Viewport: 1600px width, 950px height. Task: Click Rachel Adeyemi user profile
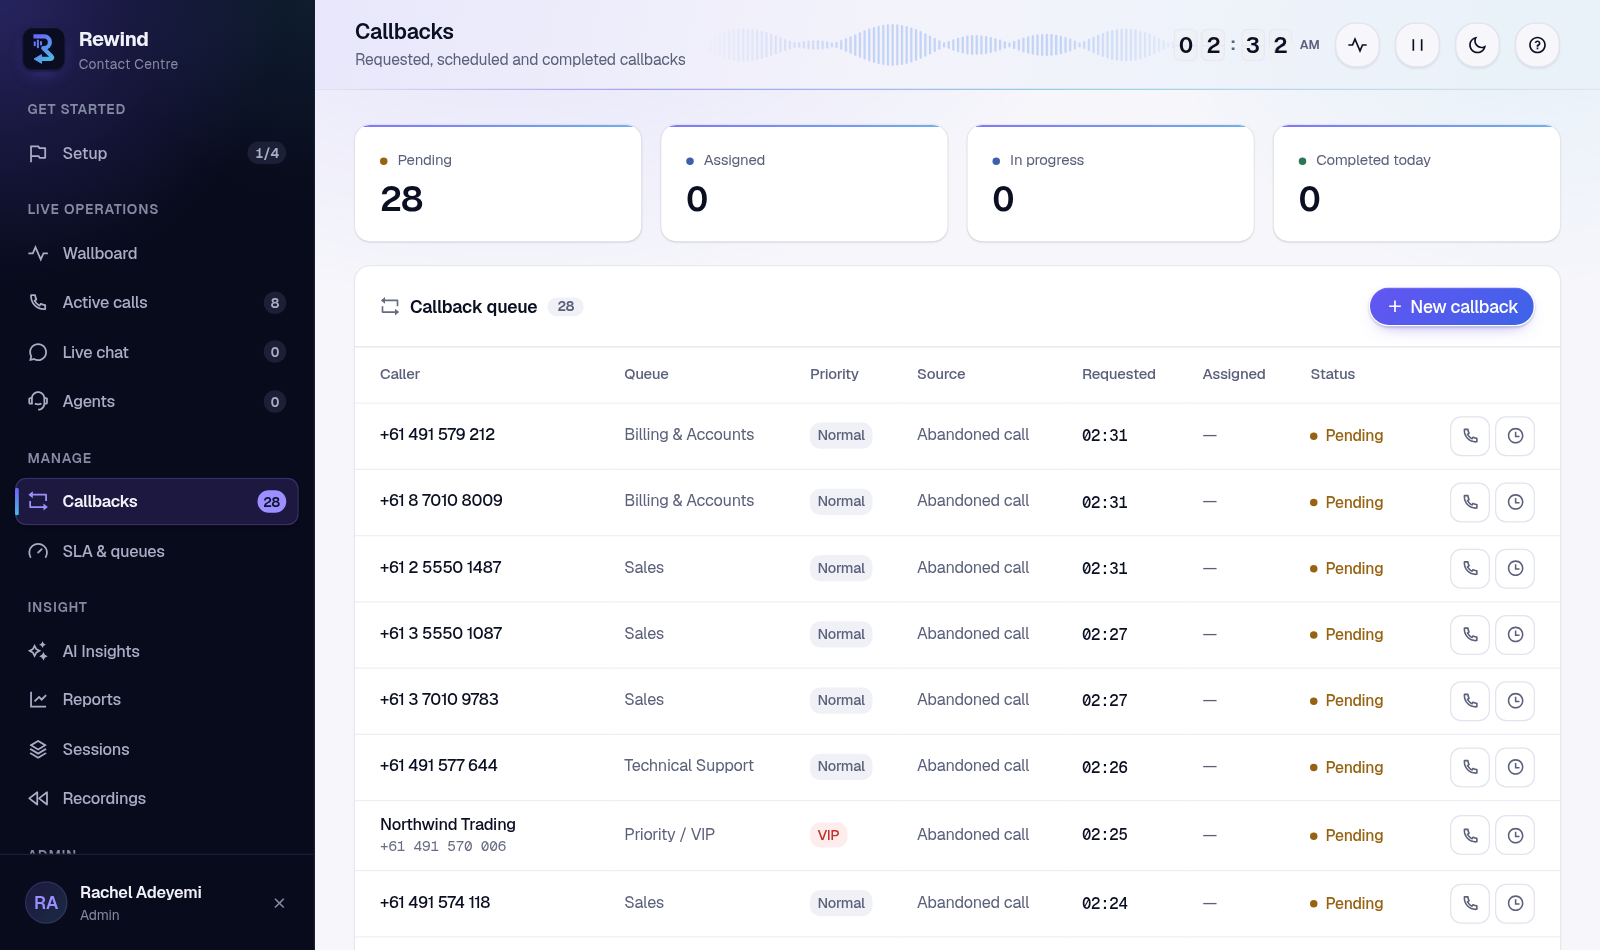(x=140, y=903)
